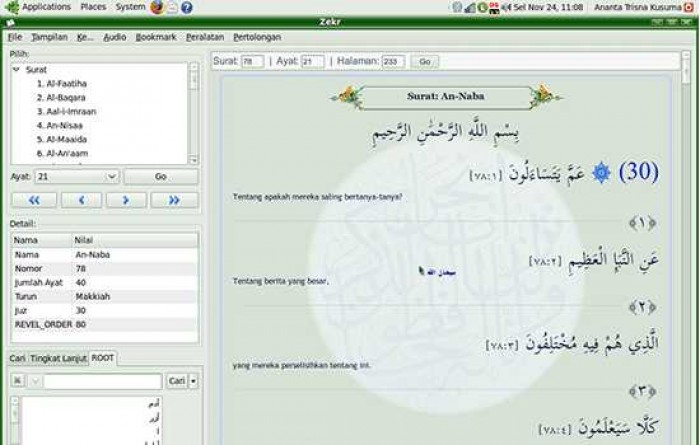
Task: Open the Peralatan menu
Action: pos(205,37)
